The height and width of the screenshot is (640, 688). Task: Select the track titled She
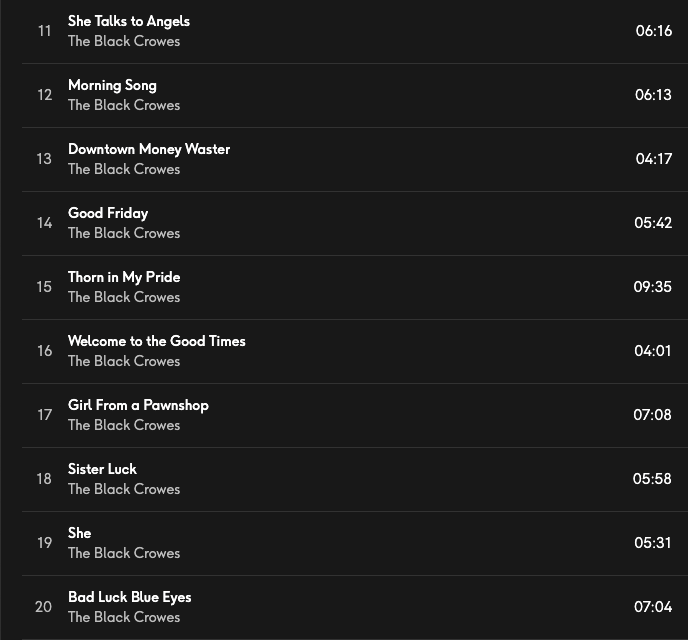pyautogui.click(x=79, y=533)
